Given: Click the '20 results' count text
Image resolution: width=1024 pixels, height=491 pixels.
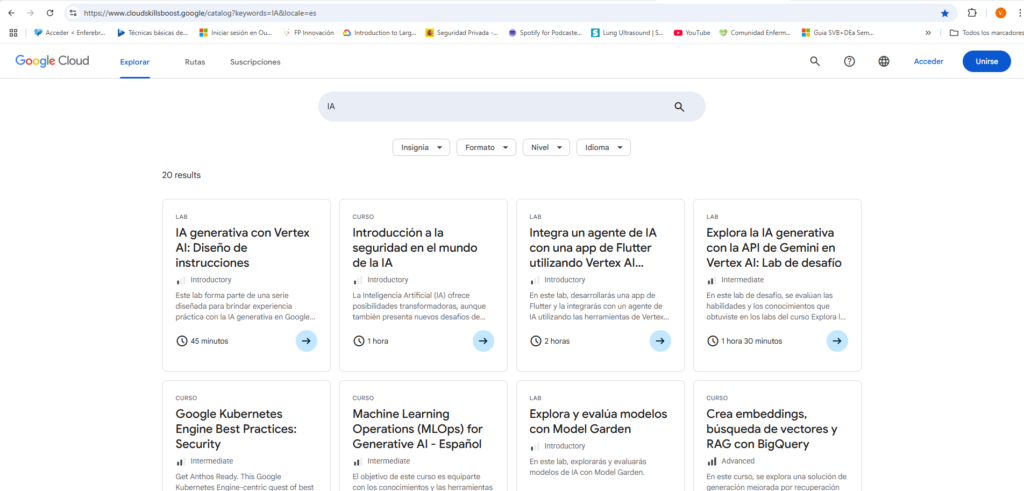Looking at the screenshot, I should pos(182,175).
